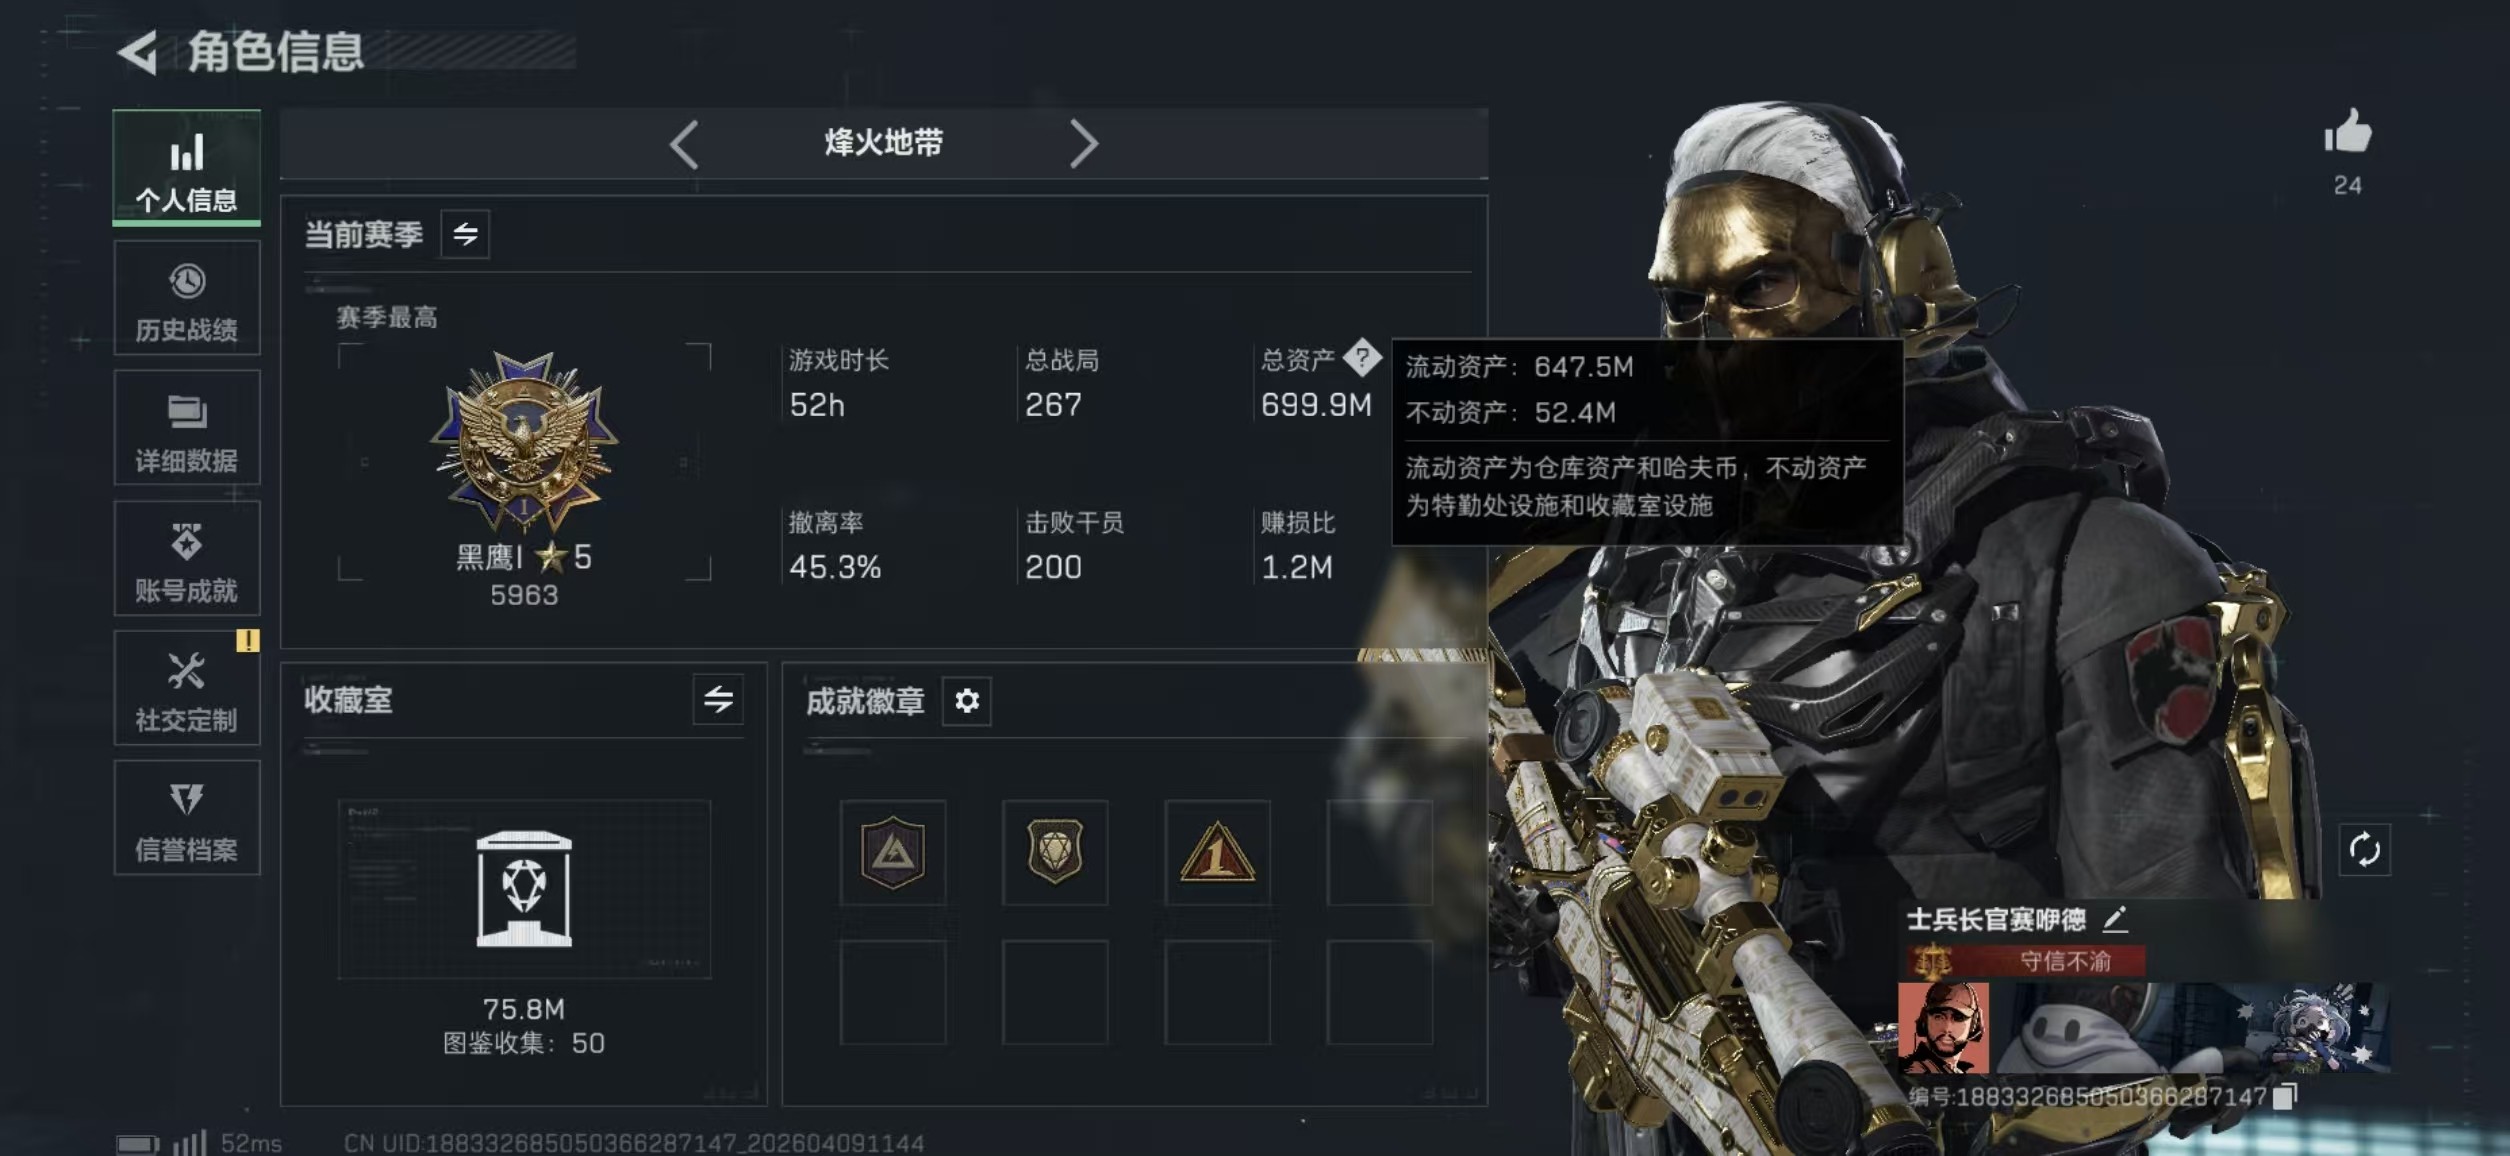
Task: Edit the nickname with the pencil icon
Action: click(x=2116, y=918)
